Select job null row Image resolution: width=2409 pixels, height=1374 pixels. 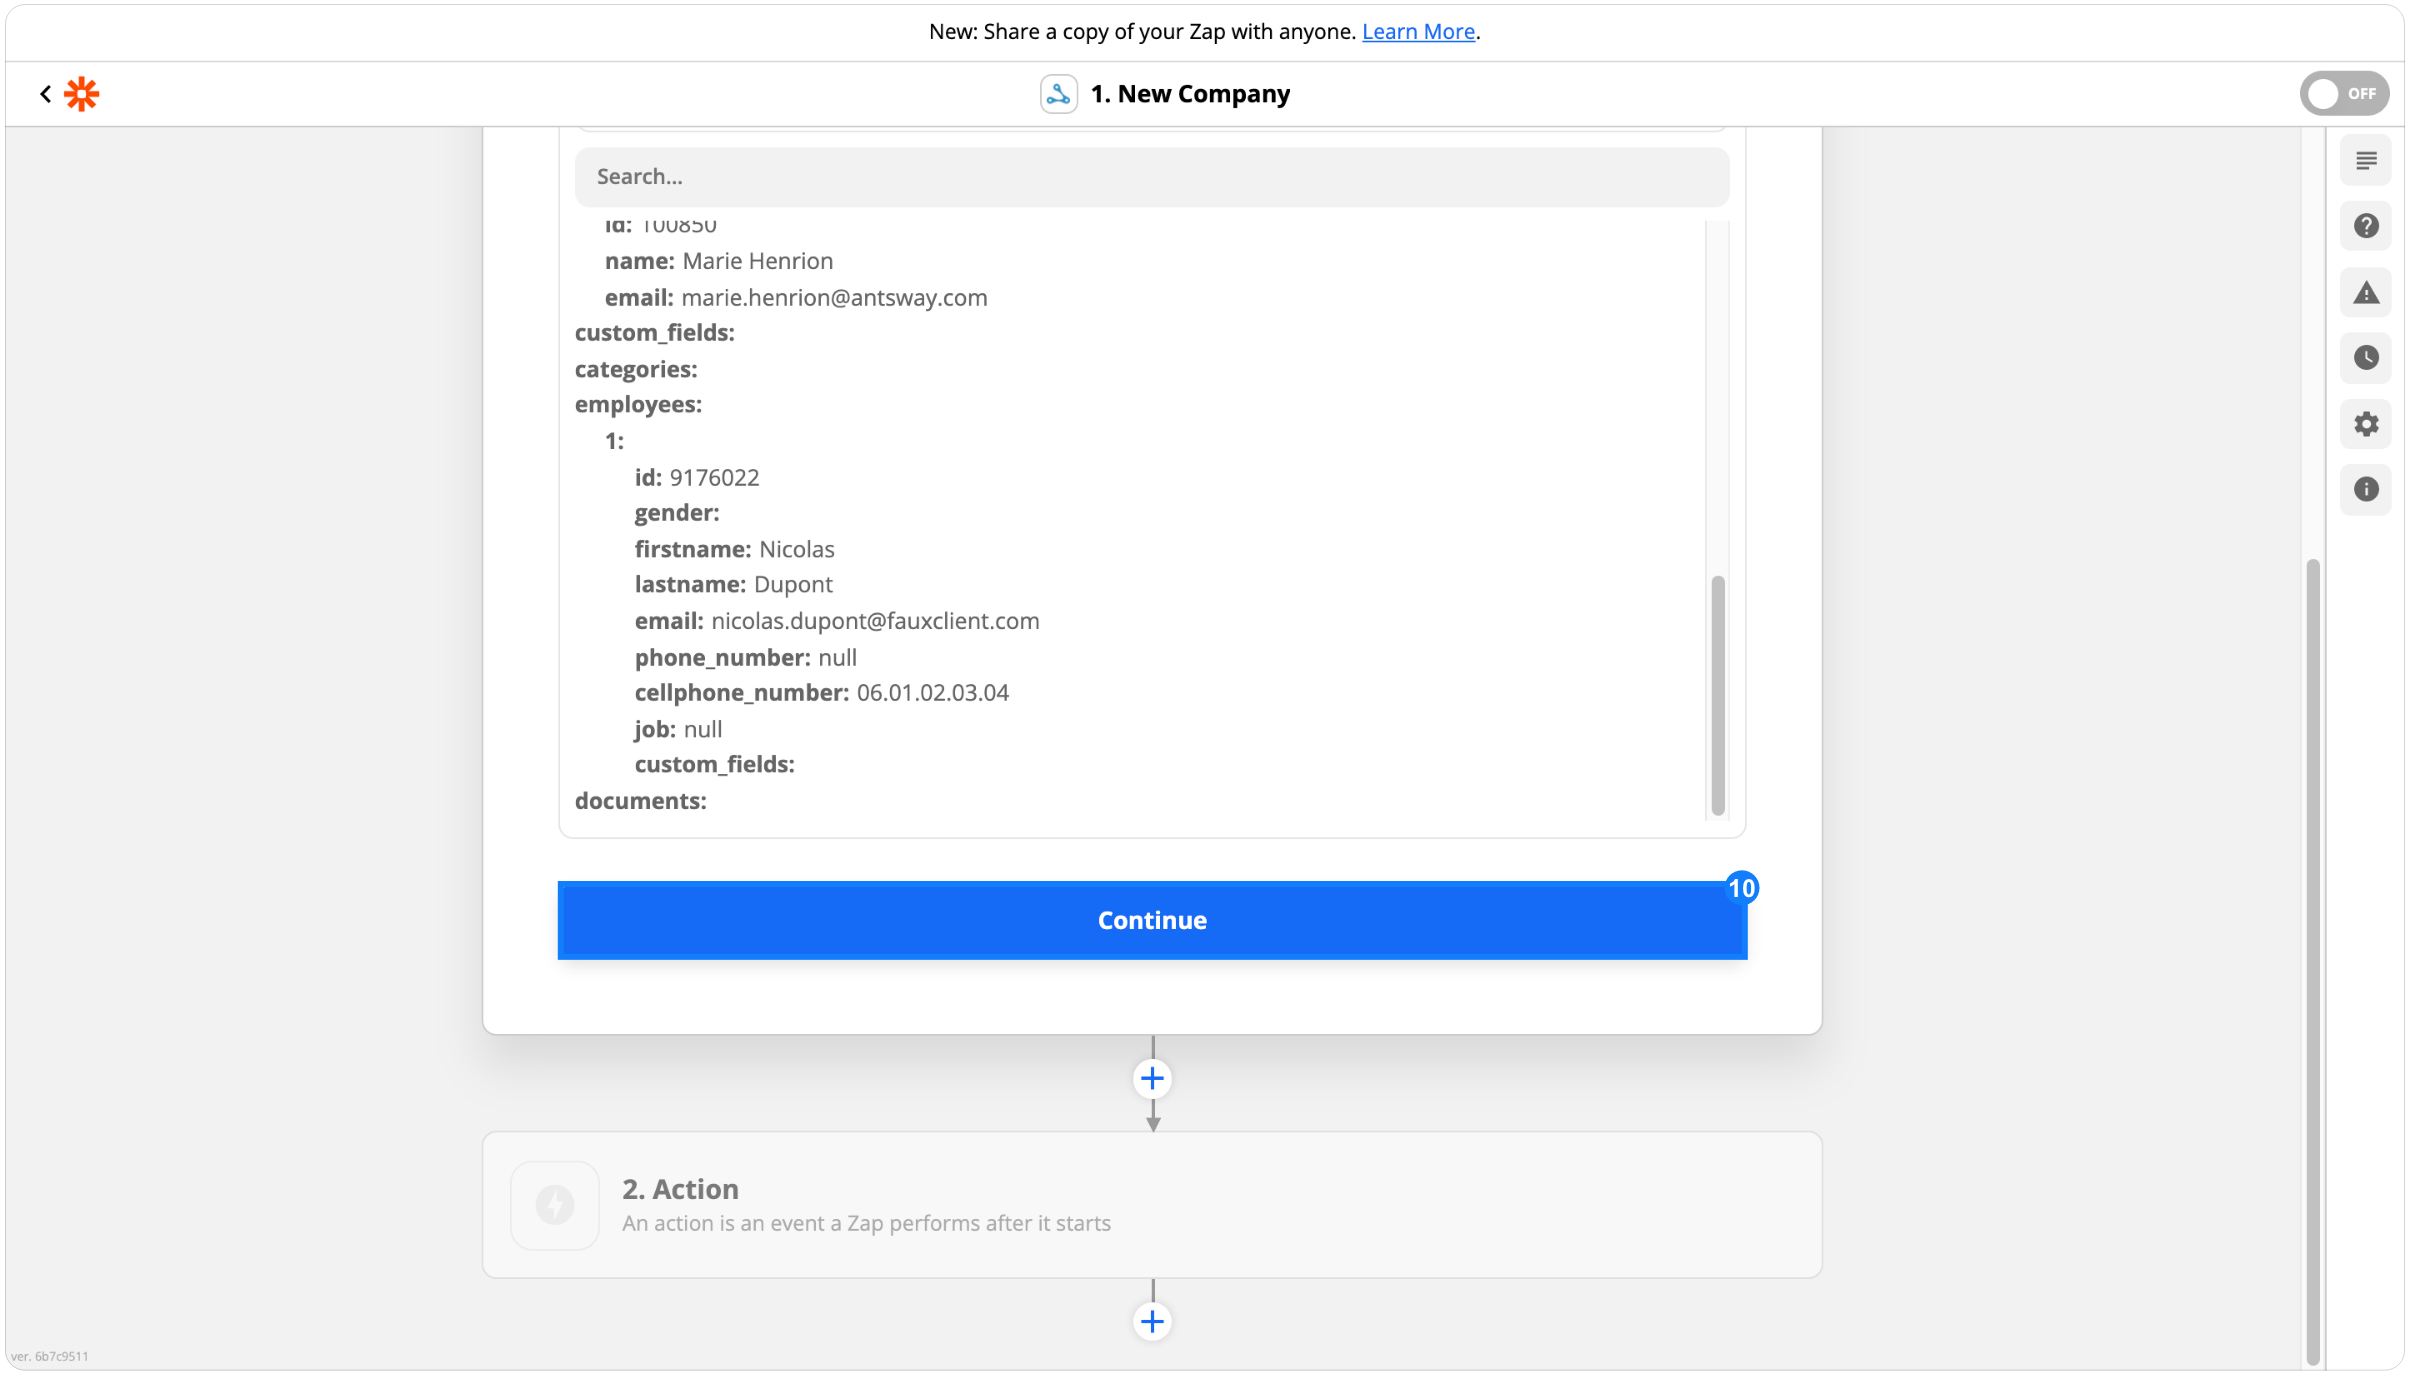[x=678, y=730]
